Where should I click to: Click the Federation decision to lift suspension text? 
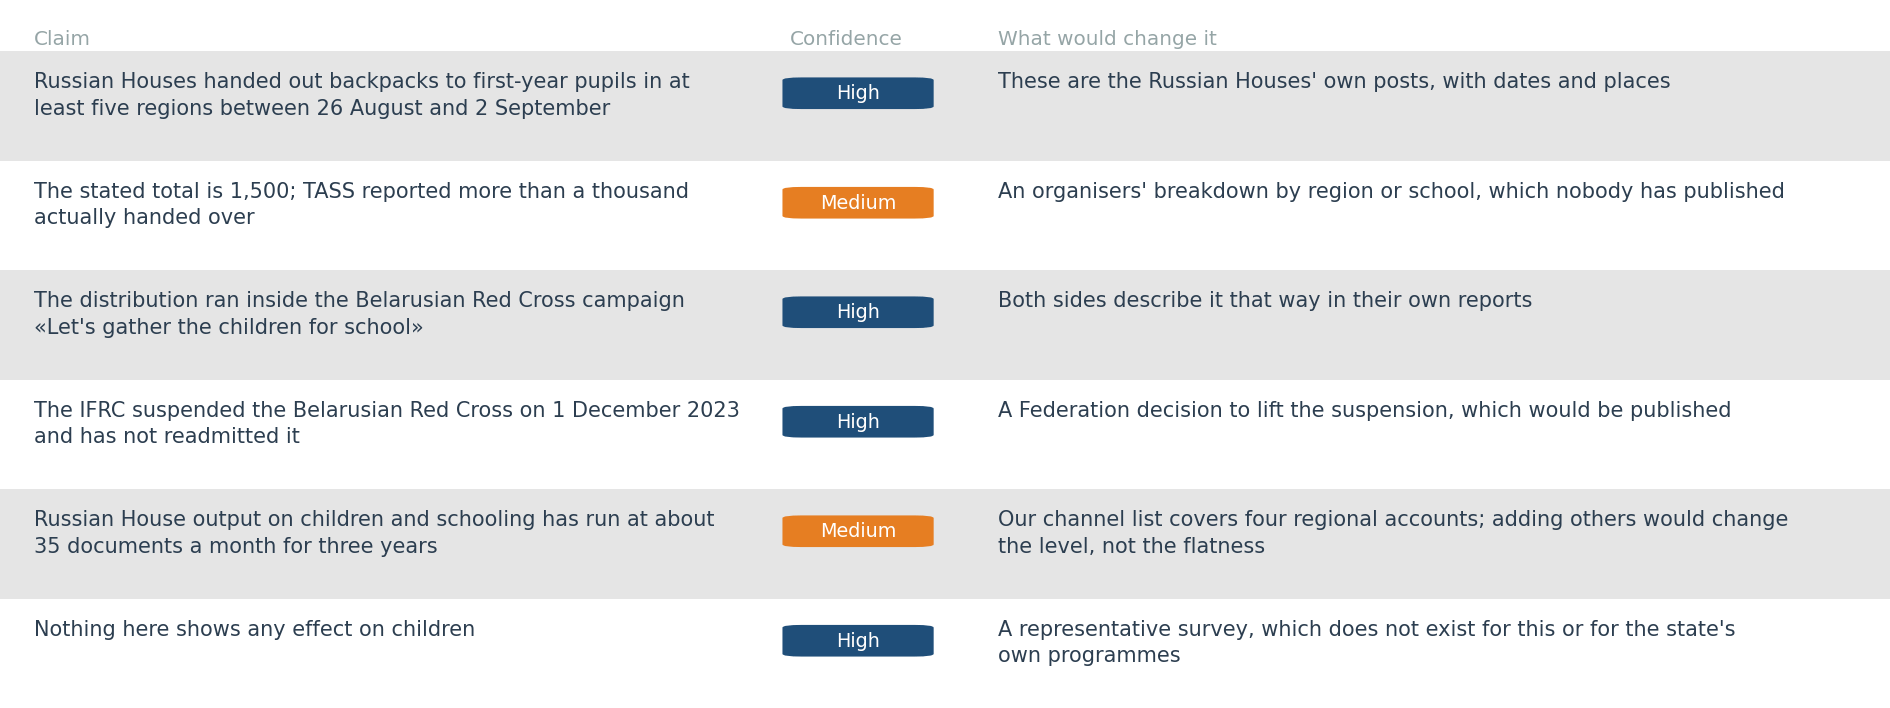[1364, 410]
